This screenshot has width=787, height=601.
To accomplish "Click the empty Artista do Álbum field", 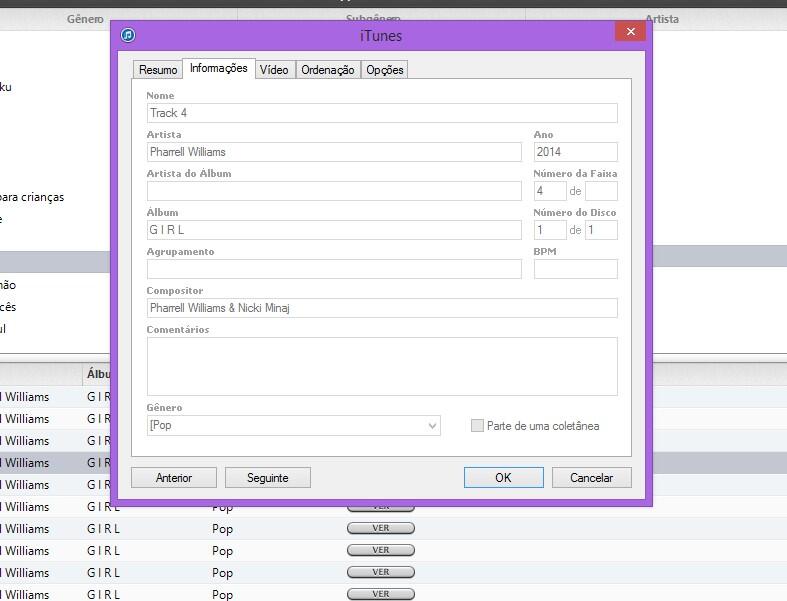I will click(334, 191).
